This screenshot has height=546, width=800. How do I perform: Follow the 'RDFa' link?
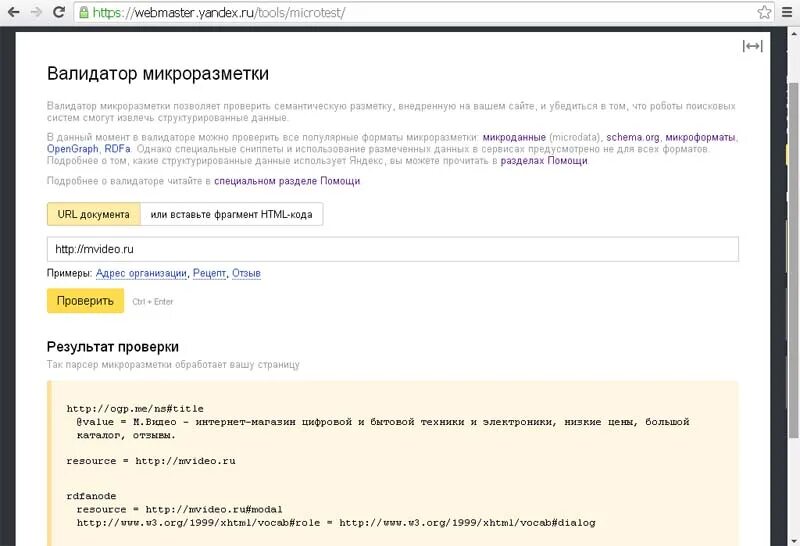pyautogui.click(x=117, y=149)
